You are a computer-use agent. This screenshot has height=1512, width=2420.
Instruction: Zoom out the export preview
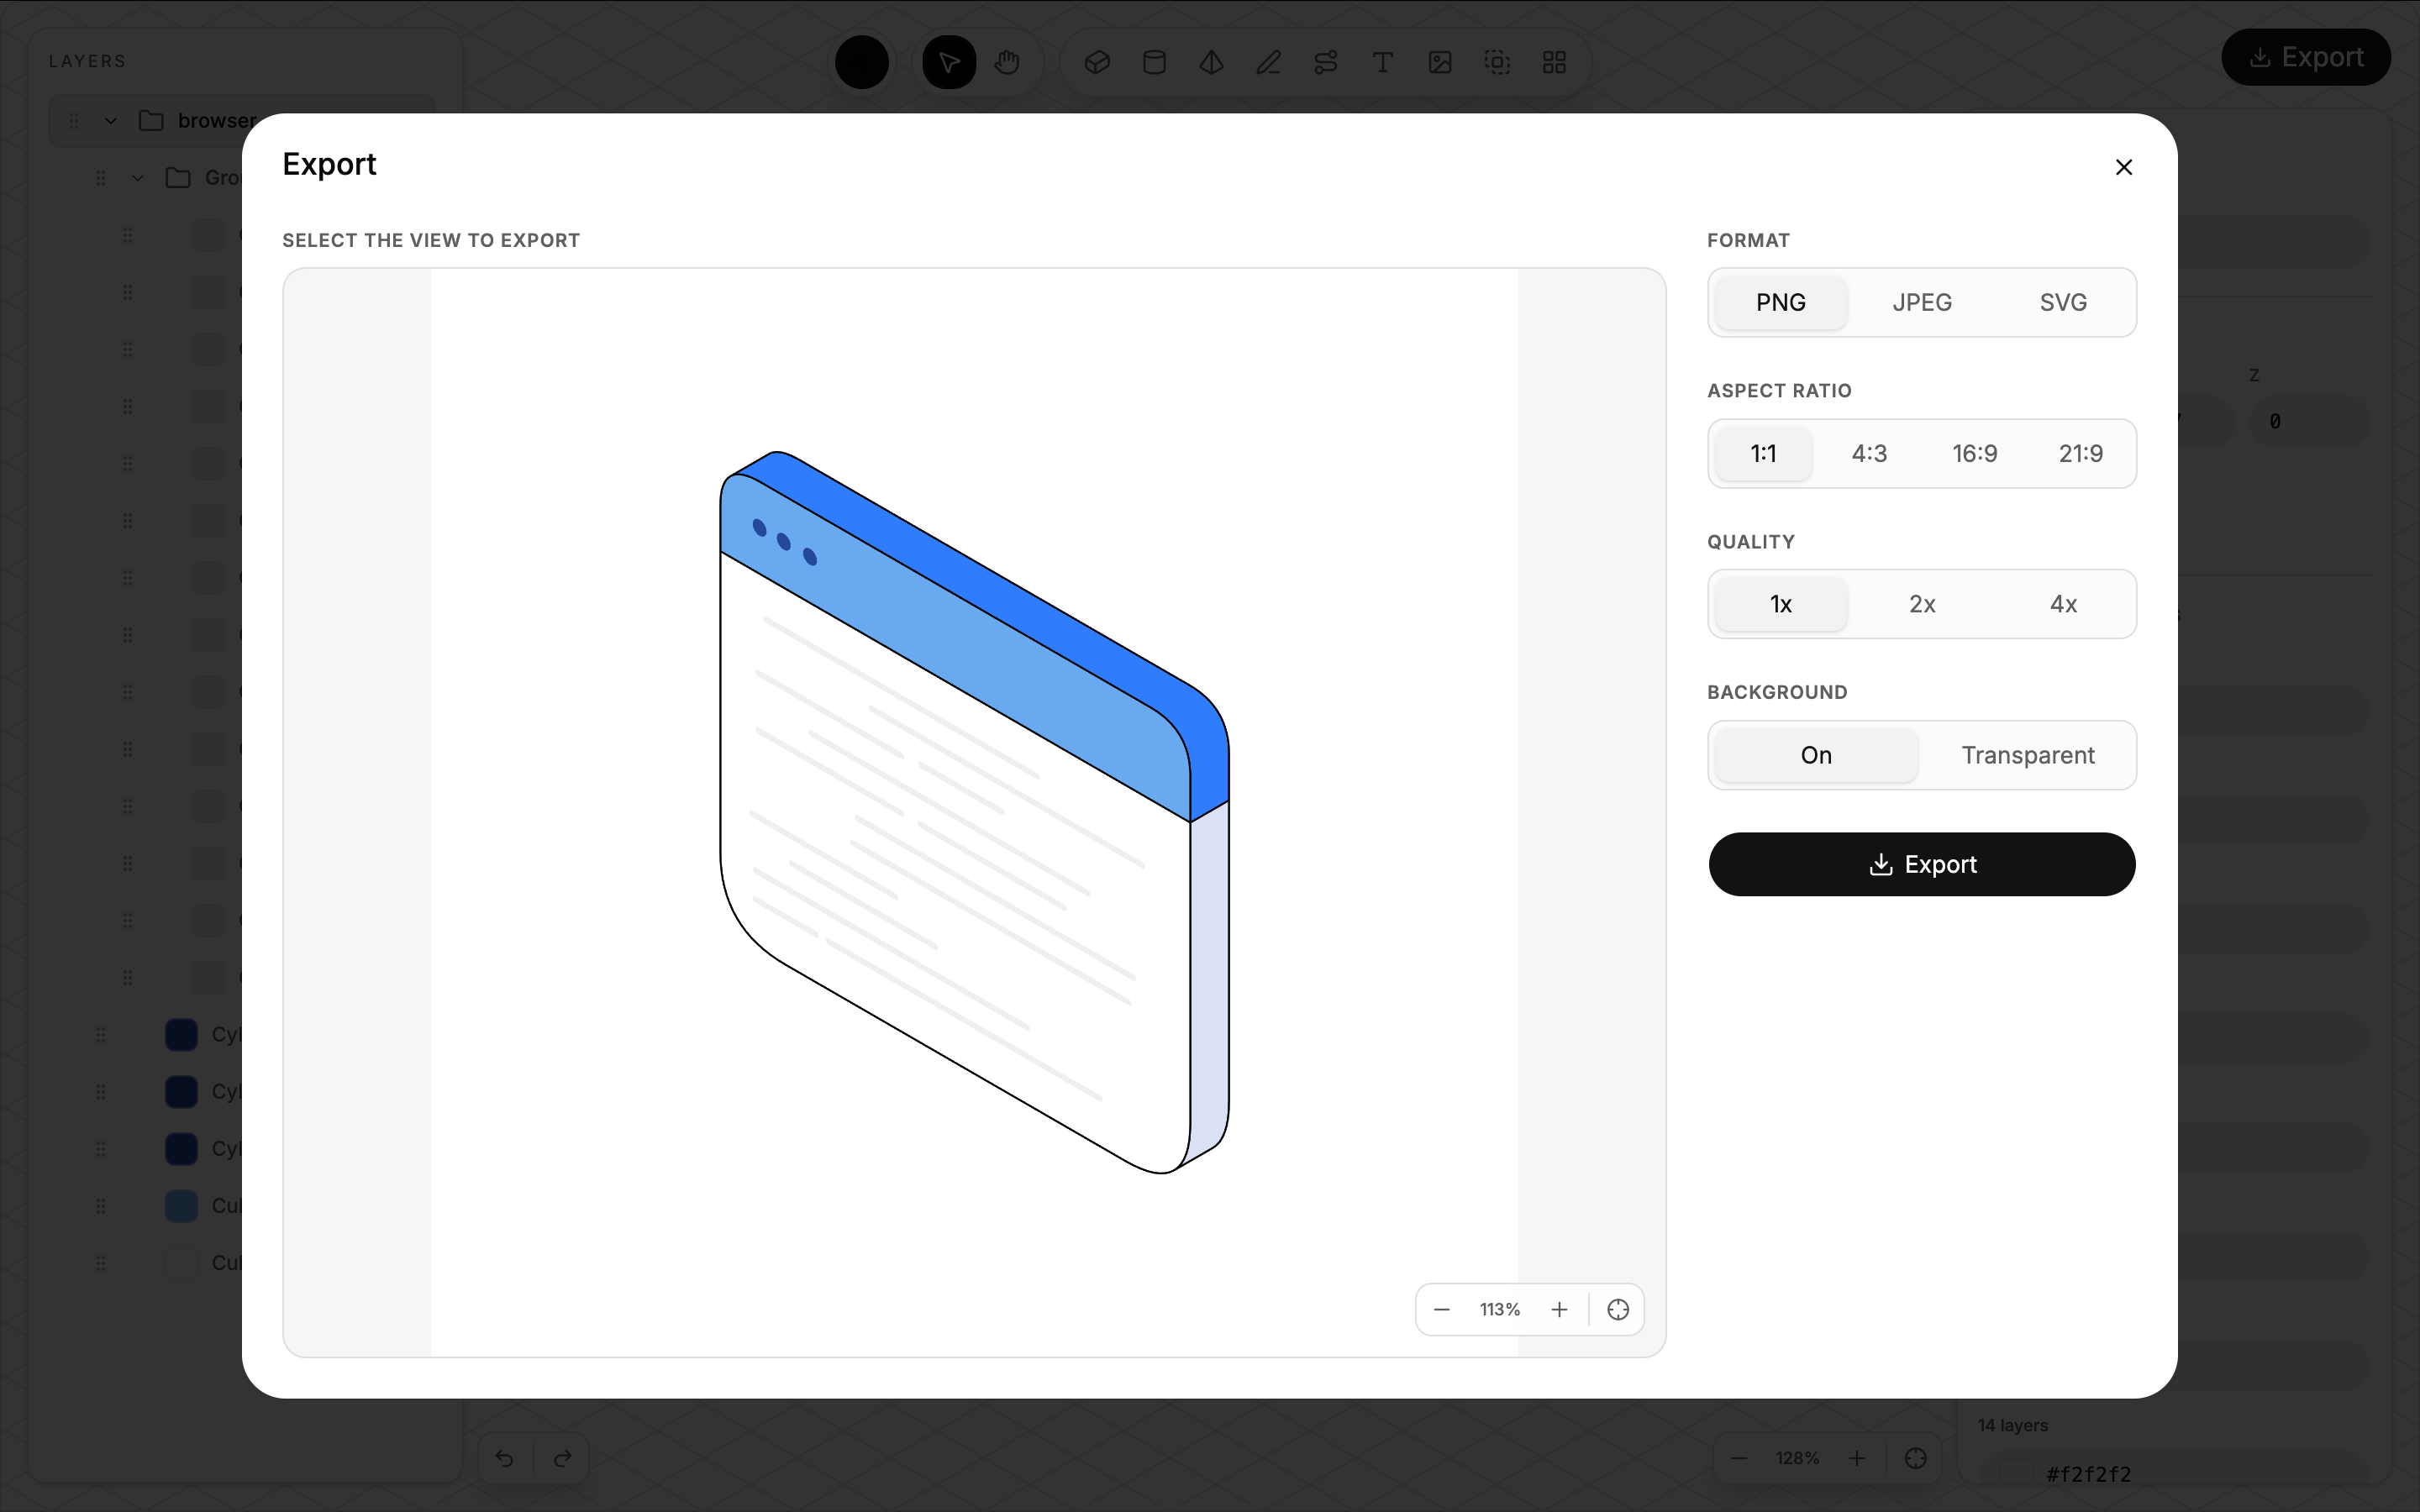pos(1442,1309)
